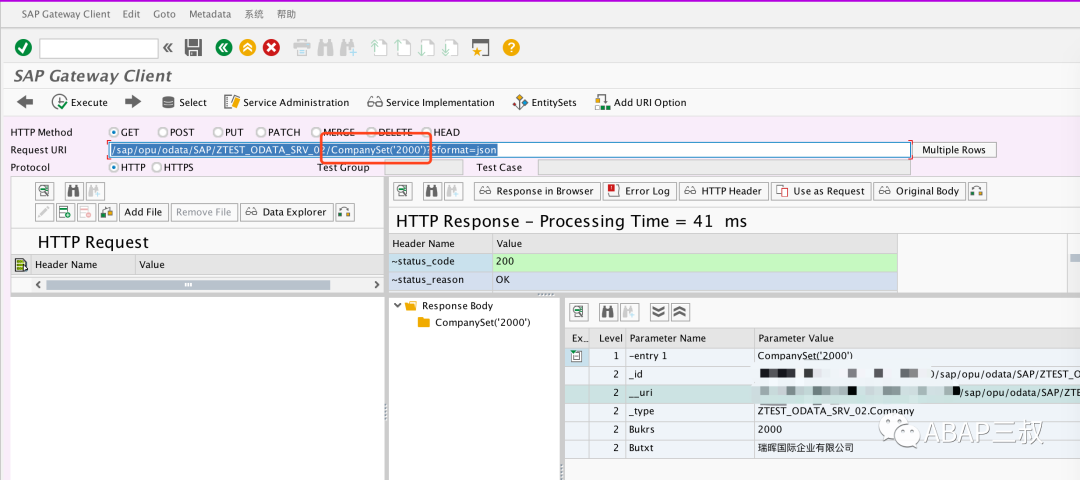Image resolution: width=1080 pixels, height=480 pixels.
Task: Open the Goto menu
Action: click(164, 14)
